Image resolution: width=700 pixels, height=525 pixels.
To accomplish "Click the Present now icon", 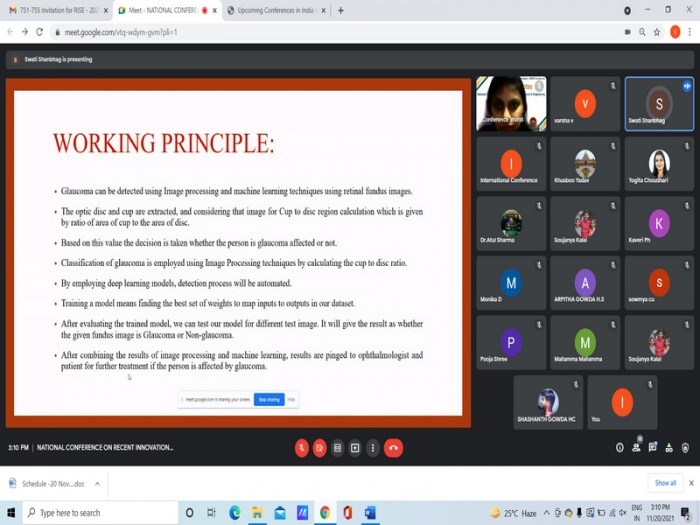I will click(355, 448).
